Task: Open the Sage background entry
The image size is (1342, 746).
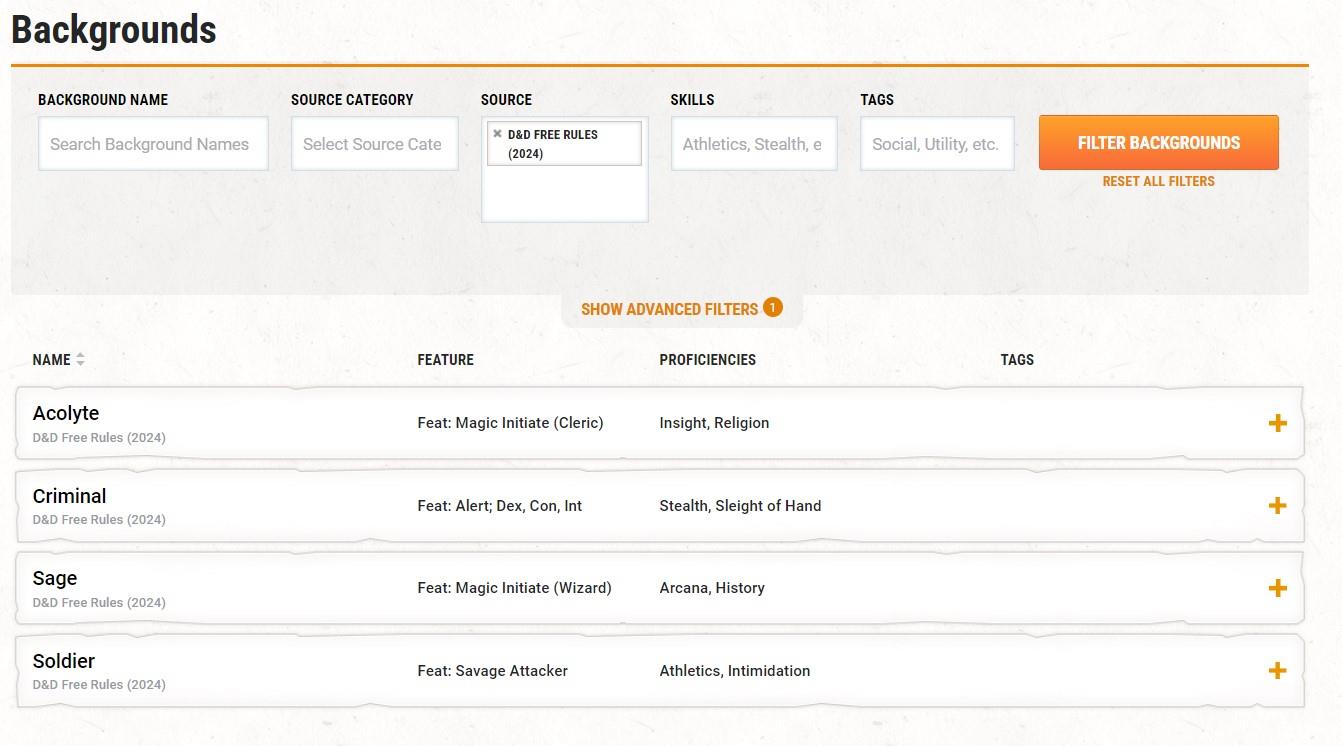Action: (x=55, y=578)
